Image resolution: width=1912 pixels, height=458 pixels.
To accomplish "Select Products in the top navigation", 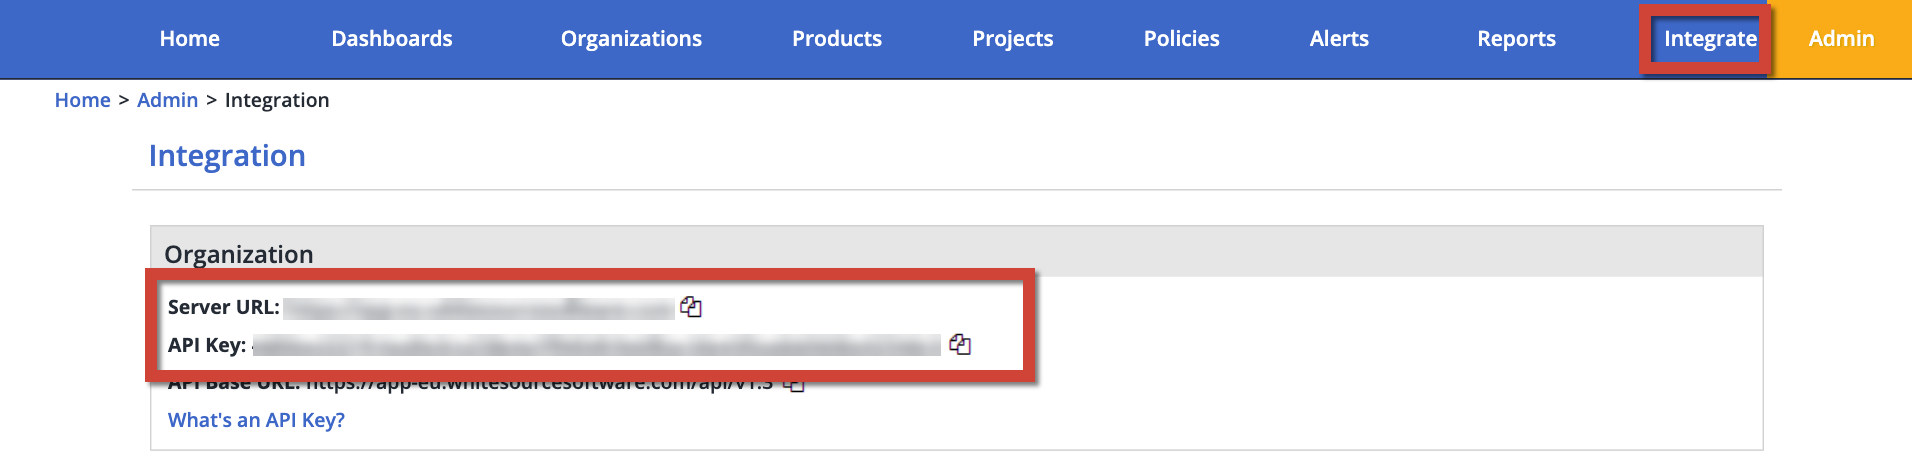I will tap(837, 39).
